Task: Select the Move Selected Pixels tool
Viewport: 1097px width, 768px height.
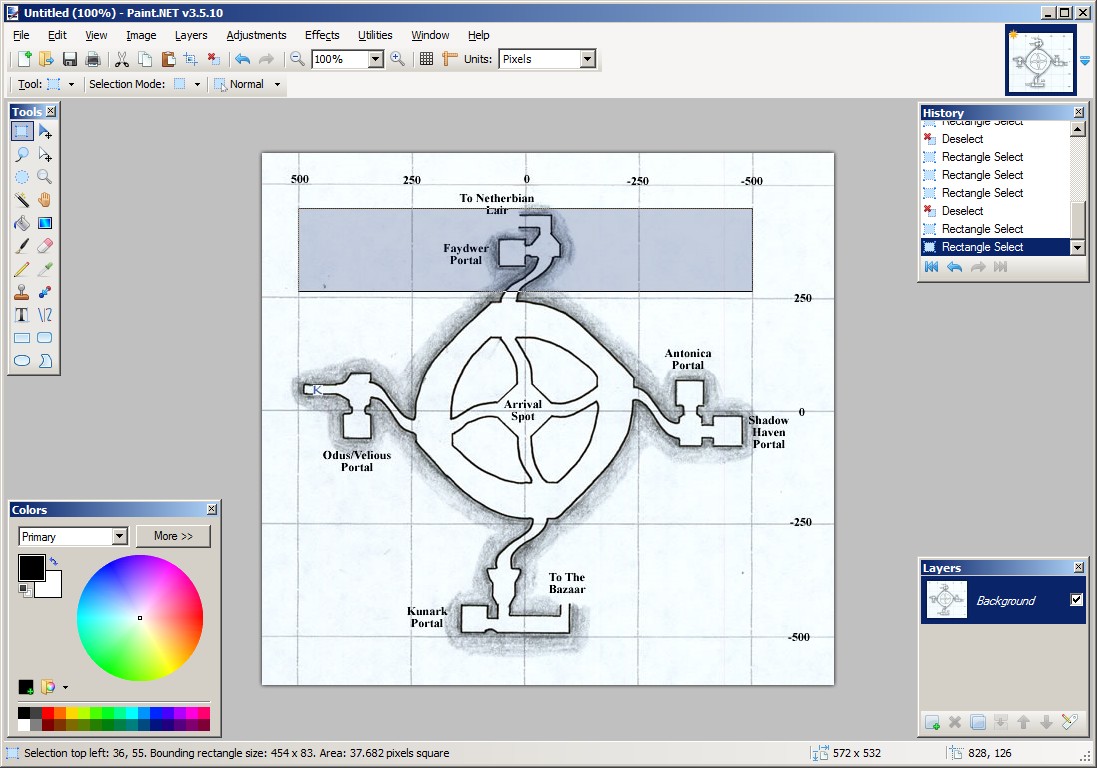Action: click(x=45, y=131)
